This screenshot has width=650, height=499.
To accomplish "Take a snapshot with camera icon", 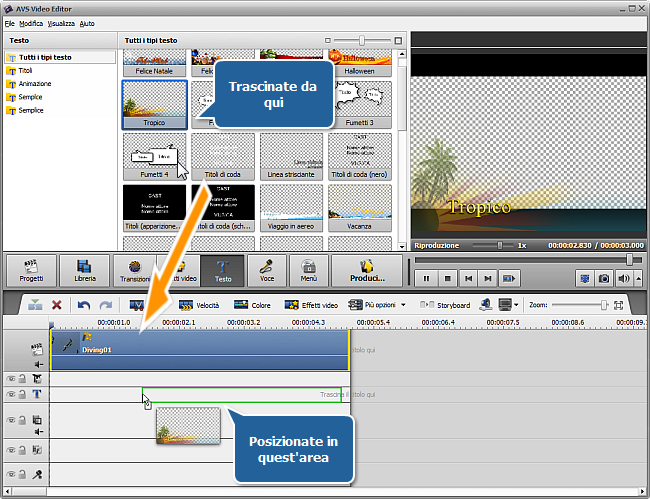I will coord(604,279).
